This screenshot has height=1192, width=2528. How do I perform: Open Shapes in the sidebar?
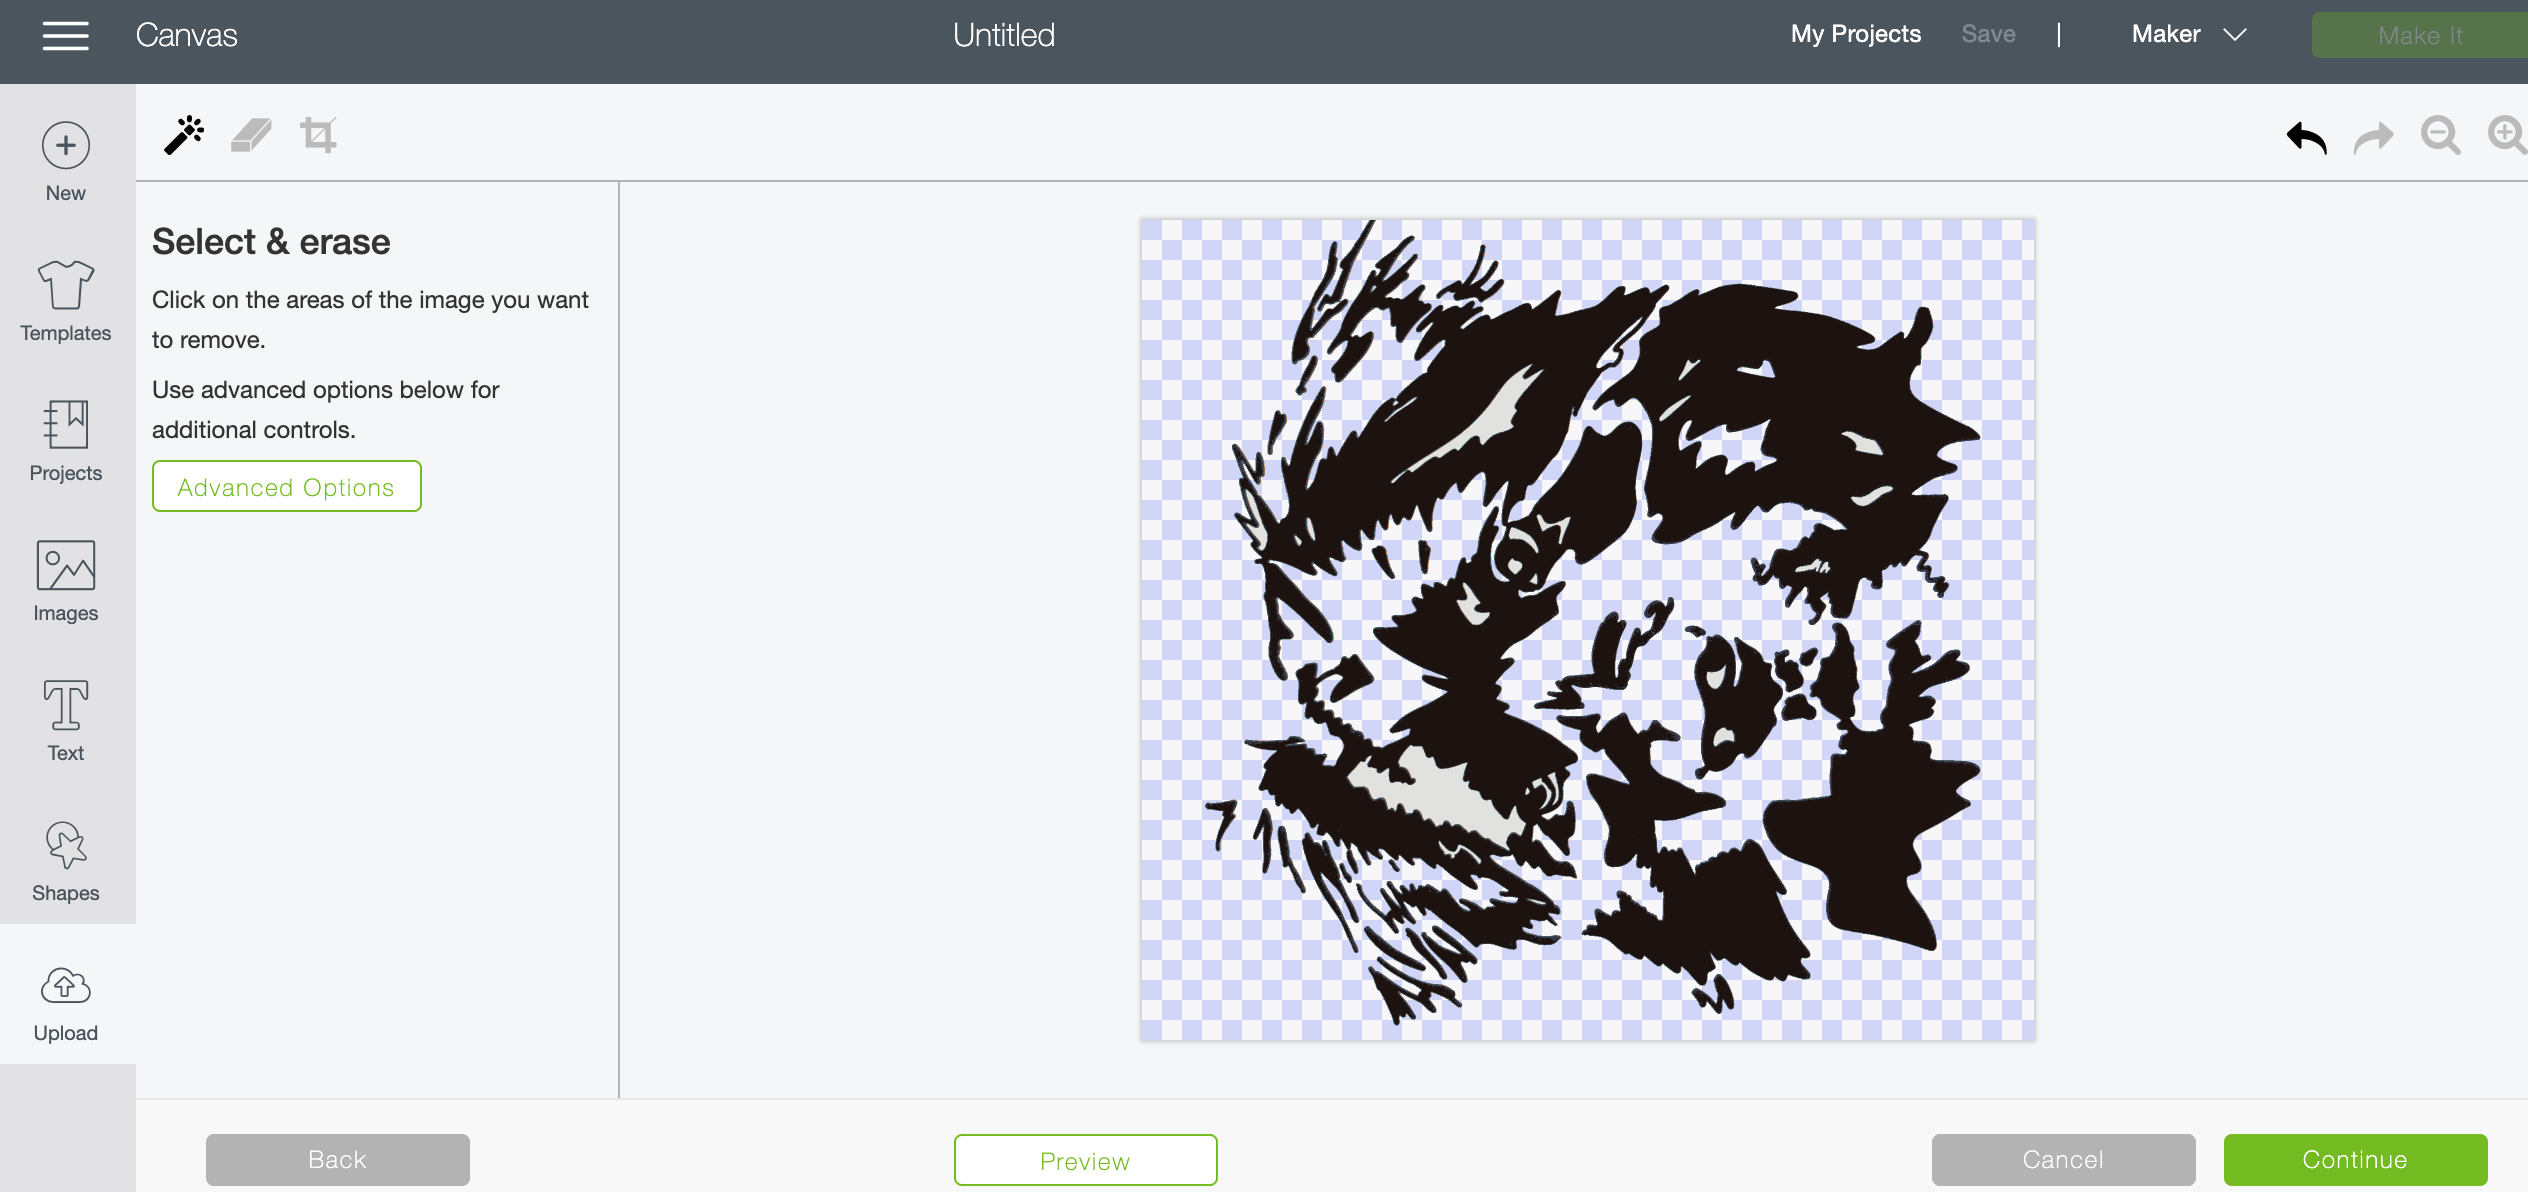pos(66,862)
